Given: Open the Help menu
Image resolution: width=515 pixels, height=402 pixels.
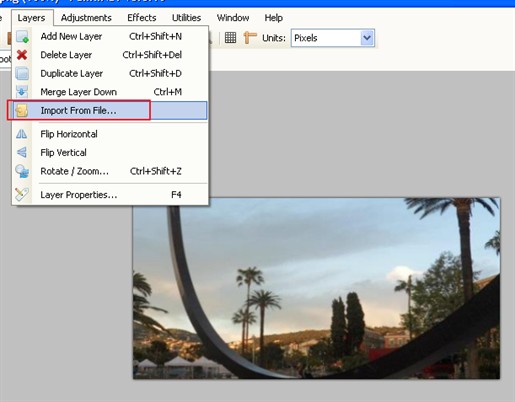Looking at the screenshot, I should [x=273, y=18].
